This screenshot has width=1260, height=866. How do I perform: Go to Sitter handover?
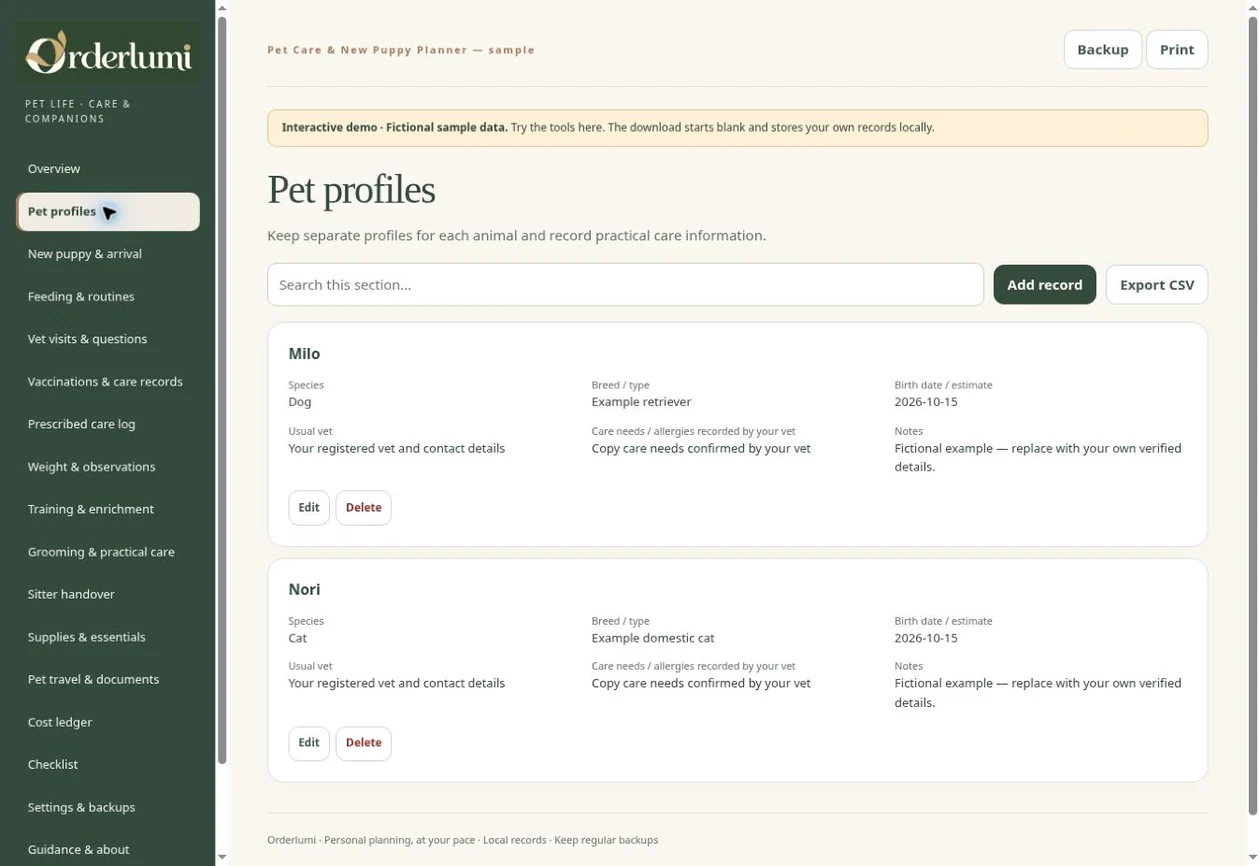108,594
